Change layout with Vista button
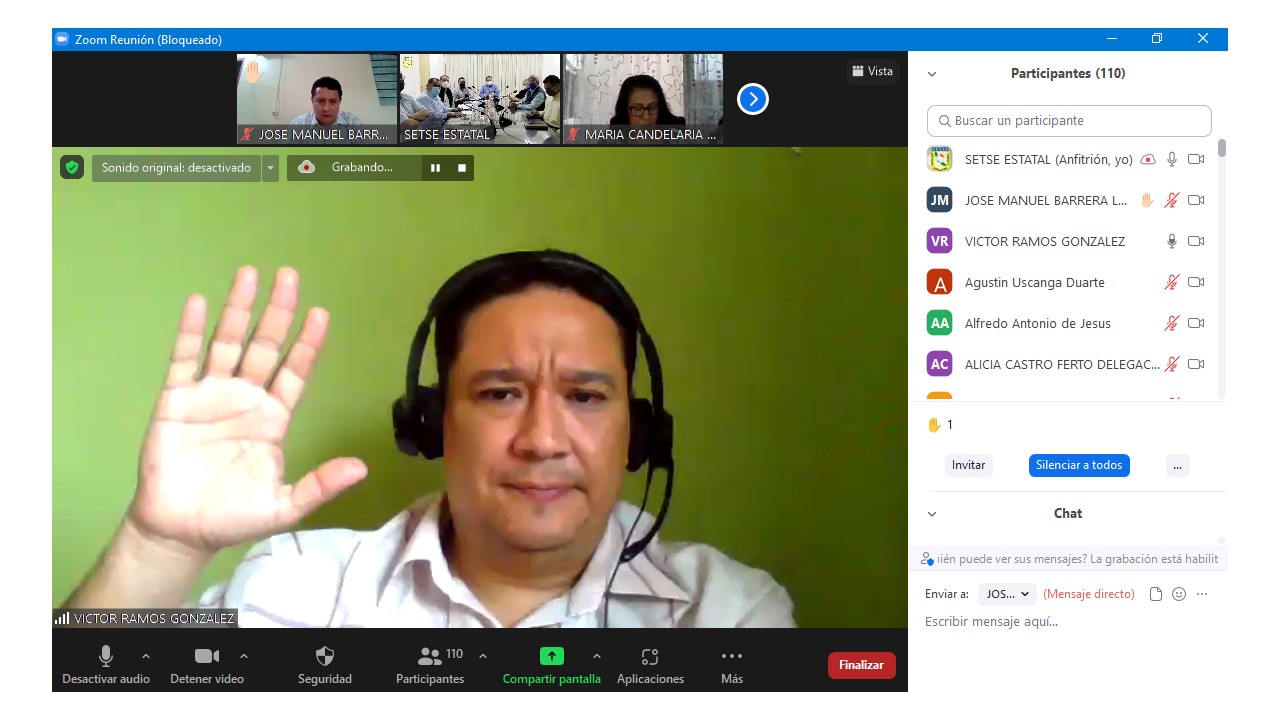Viewport: 1280px width, 720px height. [872, 71]
